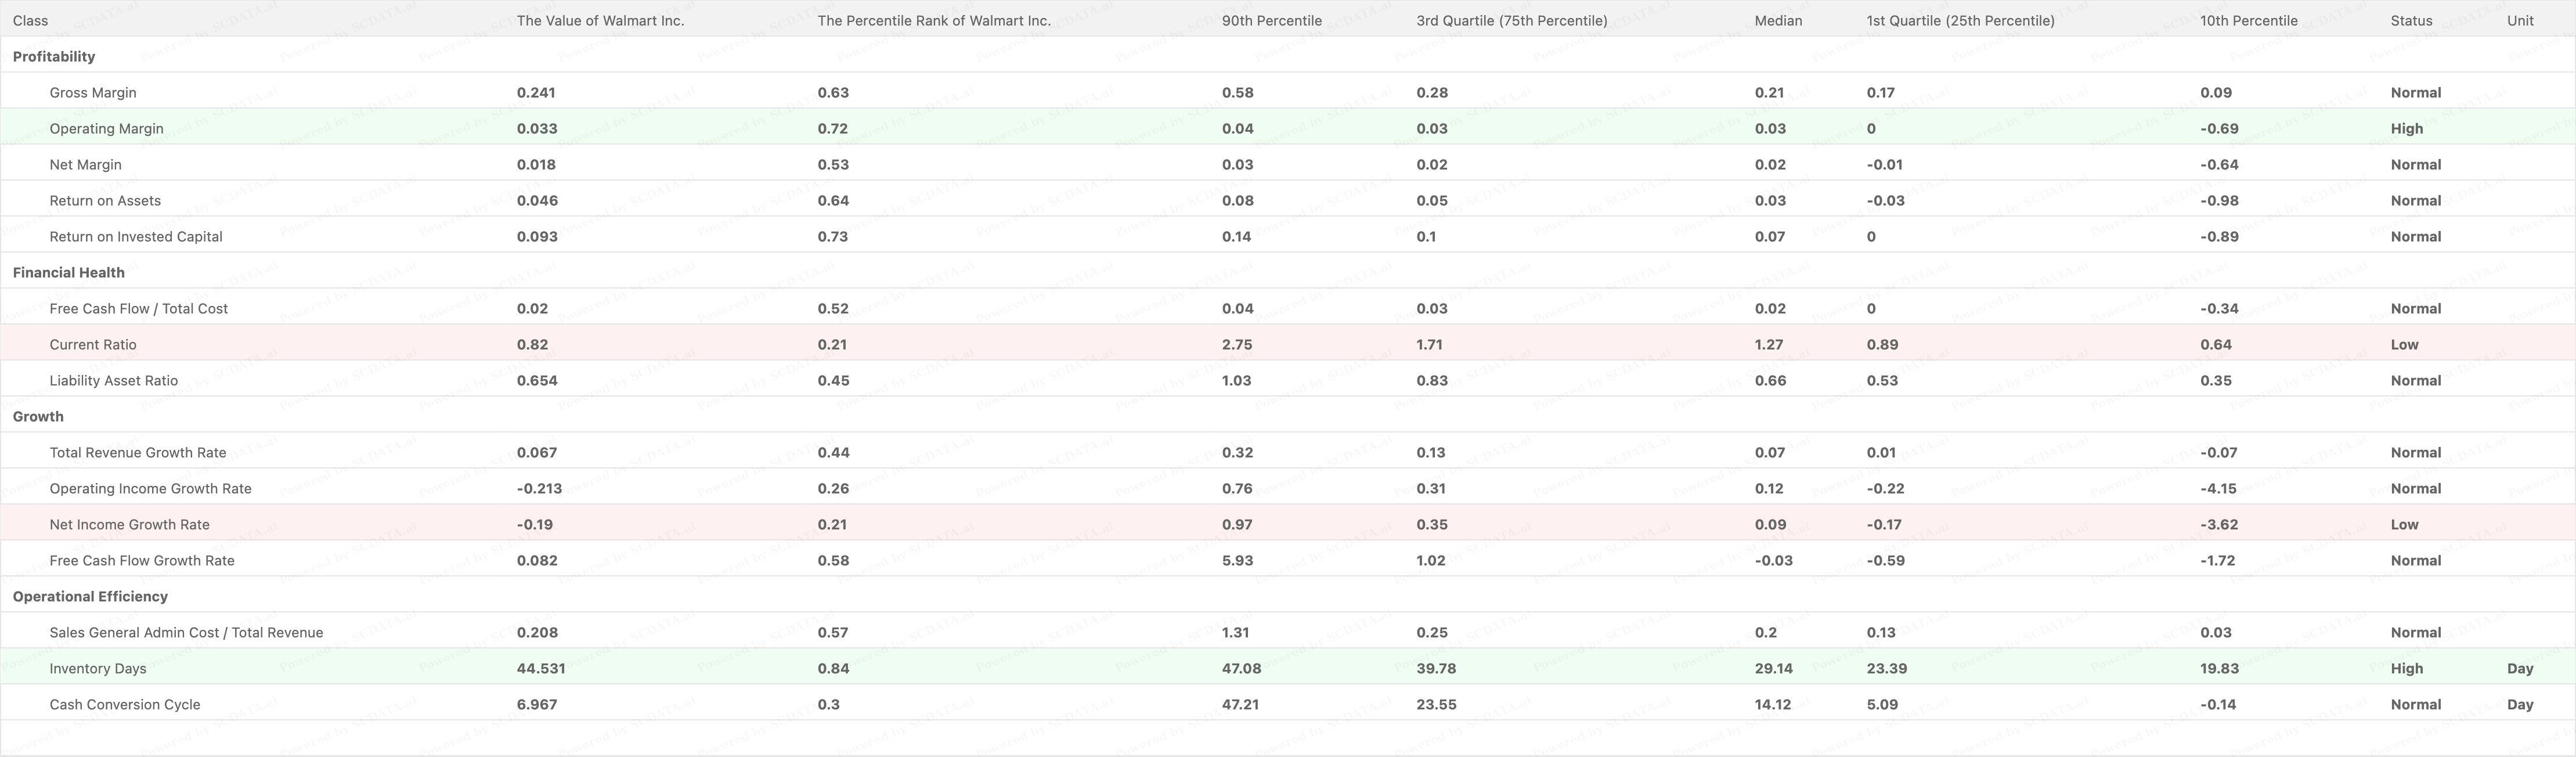Screen dimensions: 2576x757
Task: Collapse the Profitability group row
Action: click(54, 56)
